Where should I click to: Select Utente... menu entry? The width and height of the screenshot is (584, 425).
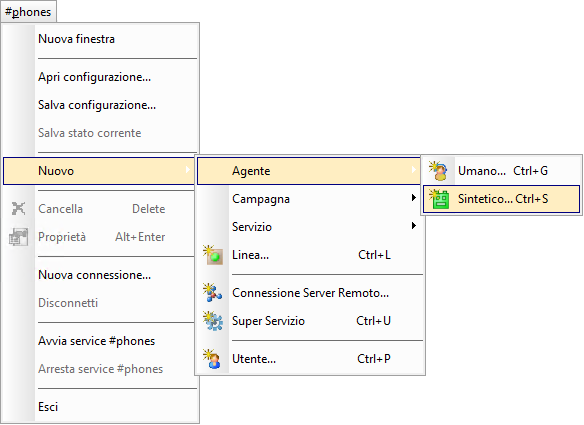310,359
